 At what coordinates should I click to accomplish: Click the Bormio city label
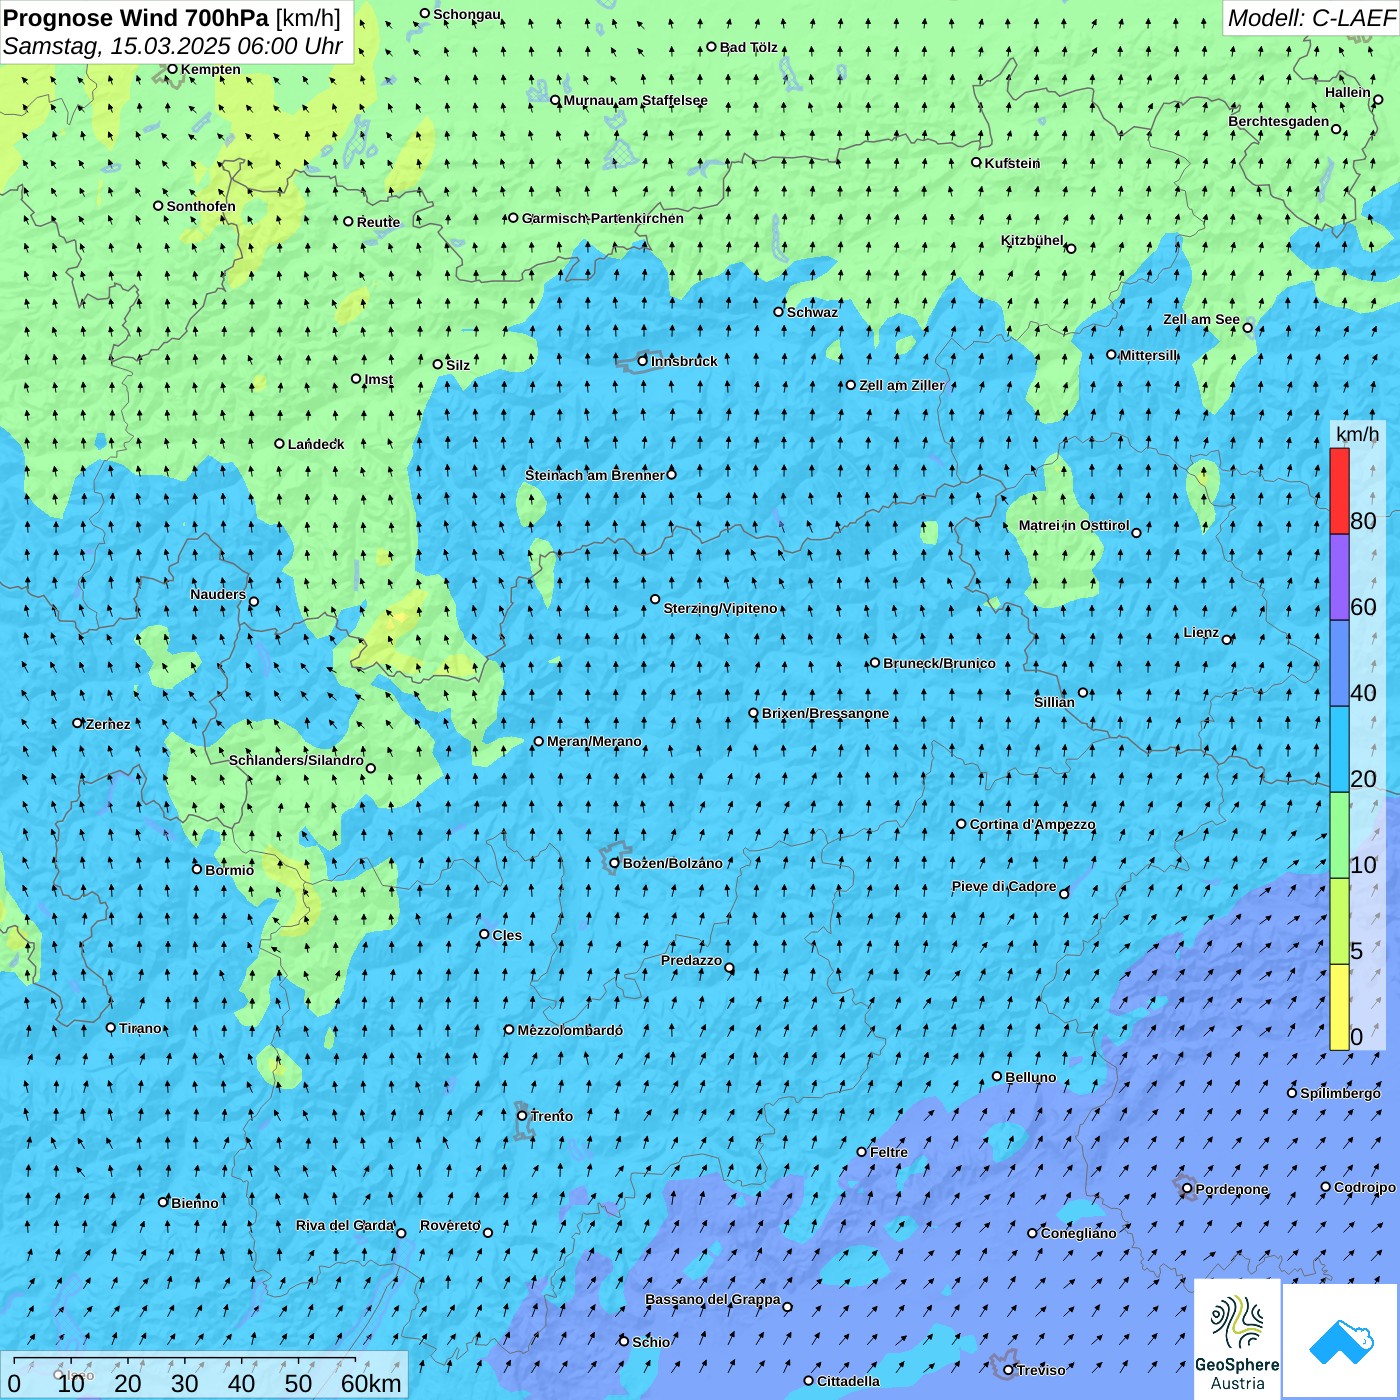point(229,870)
